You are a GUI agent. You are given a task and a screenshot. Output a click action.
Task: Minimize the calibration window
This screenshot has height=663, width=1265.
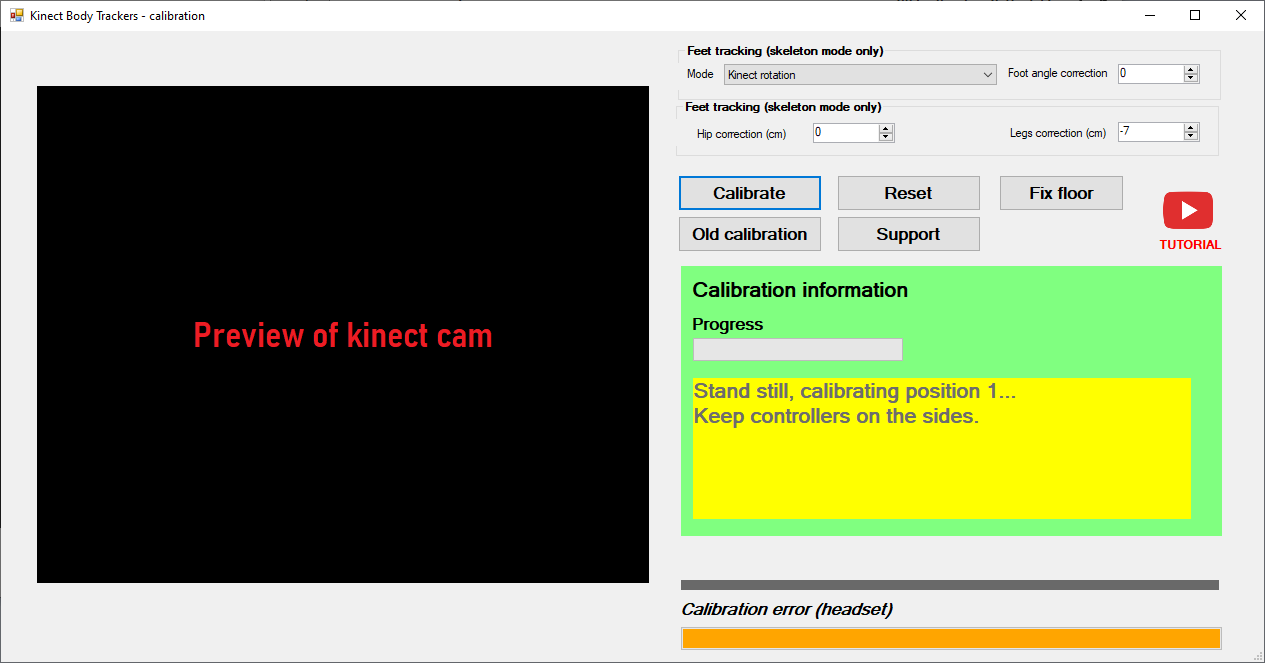(x=1148, y=15)
